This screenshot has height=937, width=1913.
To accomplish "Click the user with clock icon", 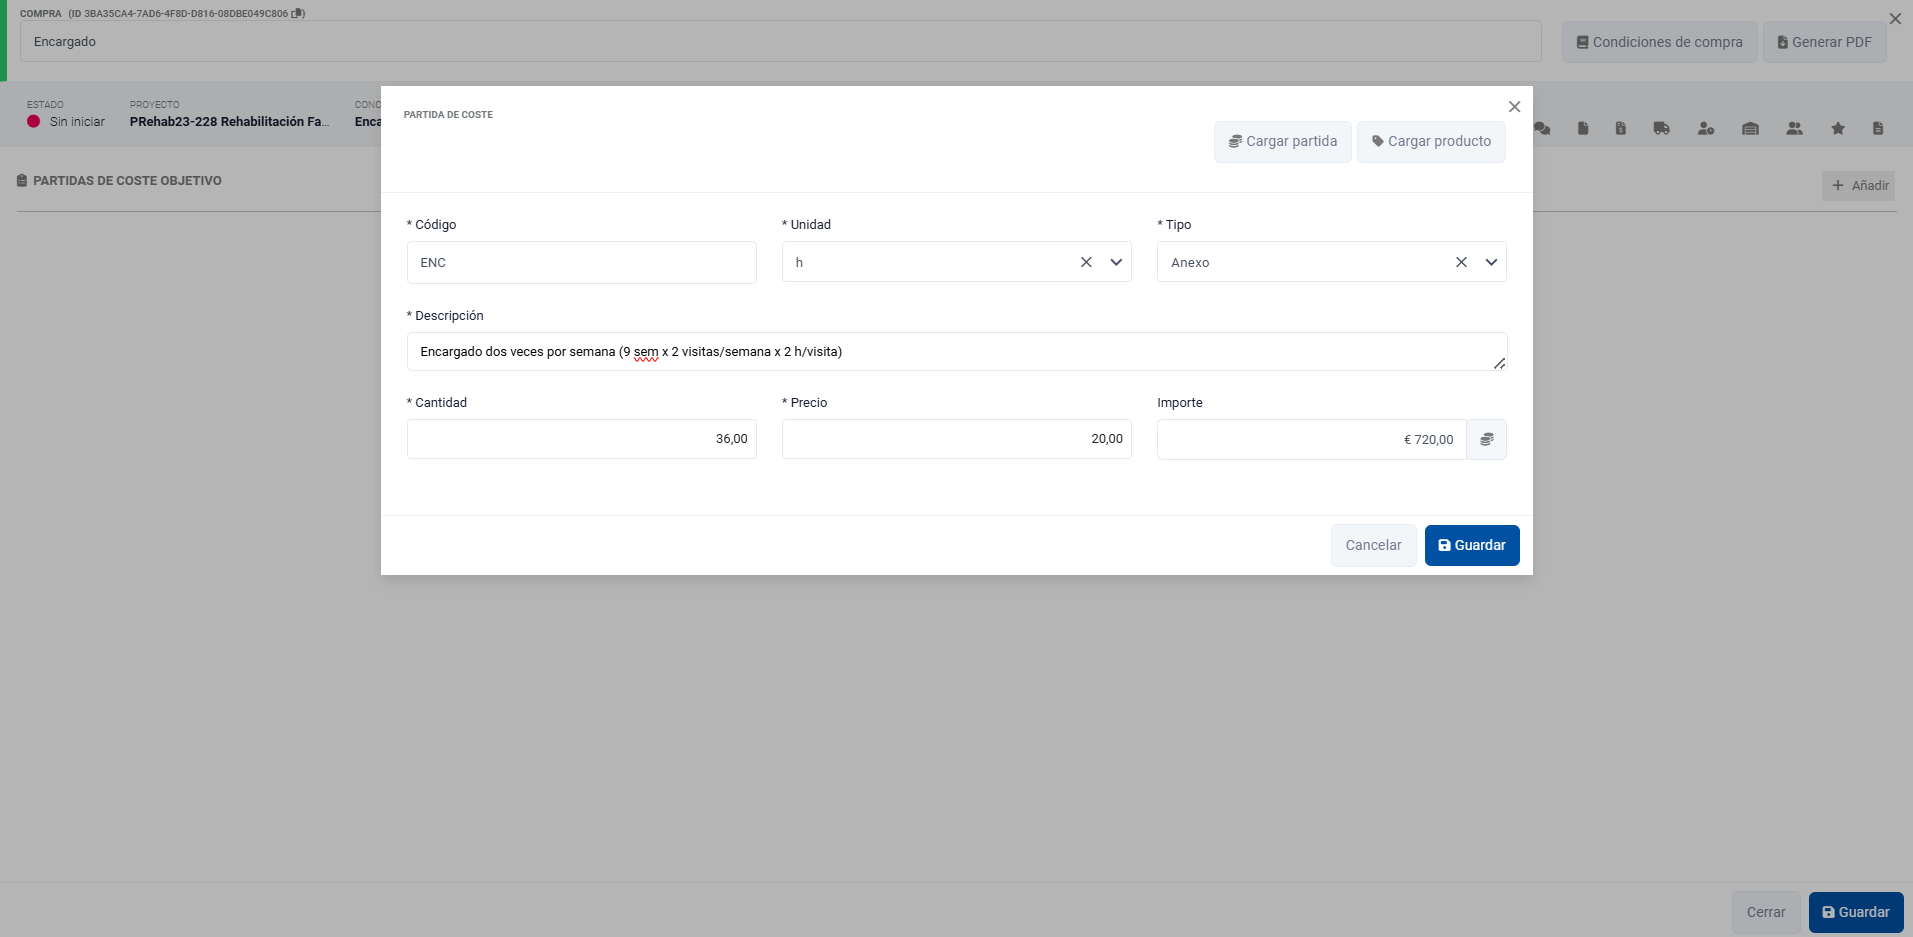I will point(1705,128).
